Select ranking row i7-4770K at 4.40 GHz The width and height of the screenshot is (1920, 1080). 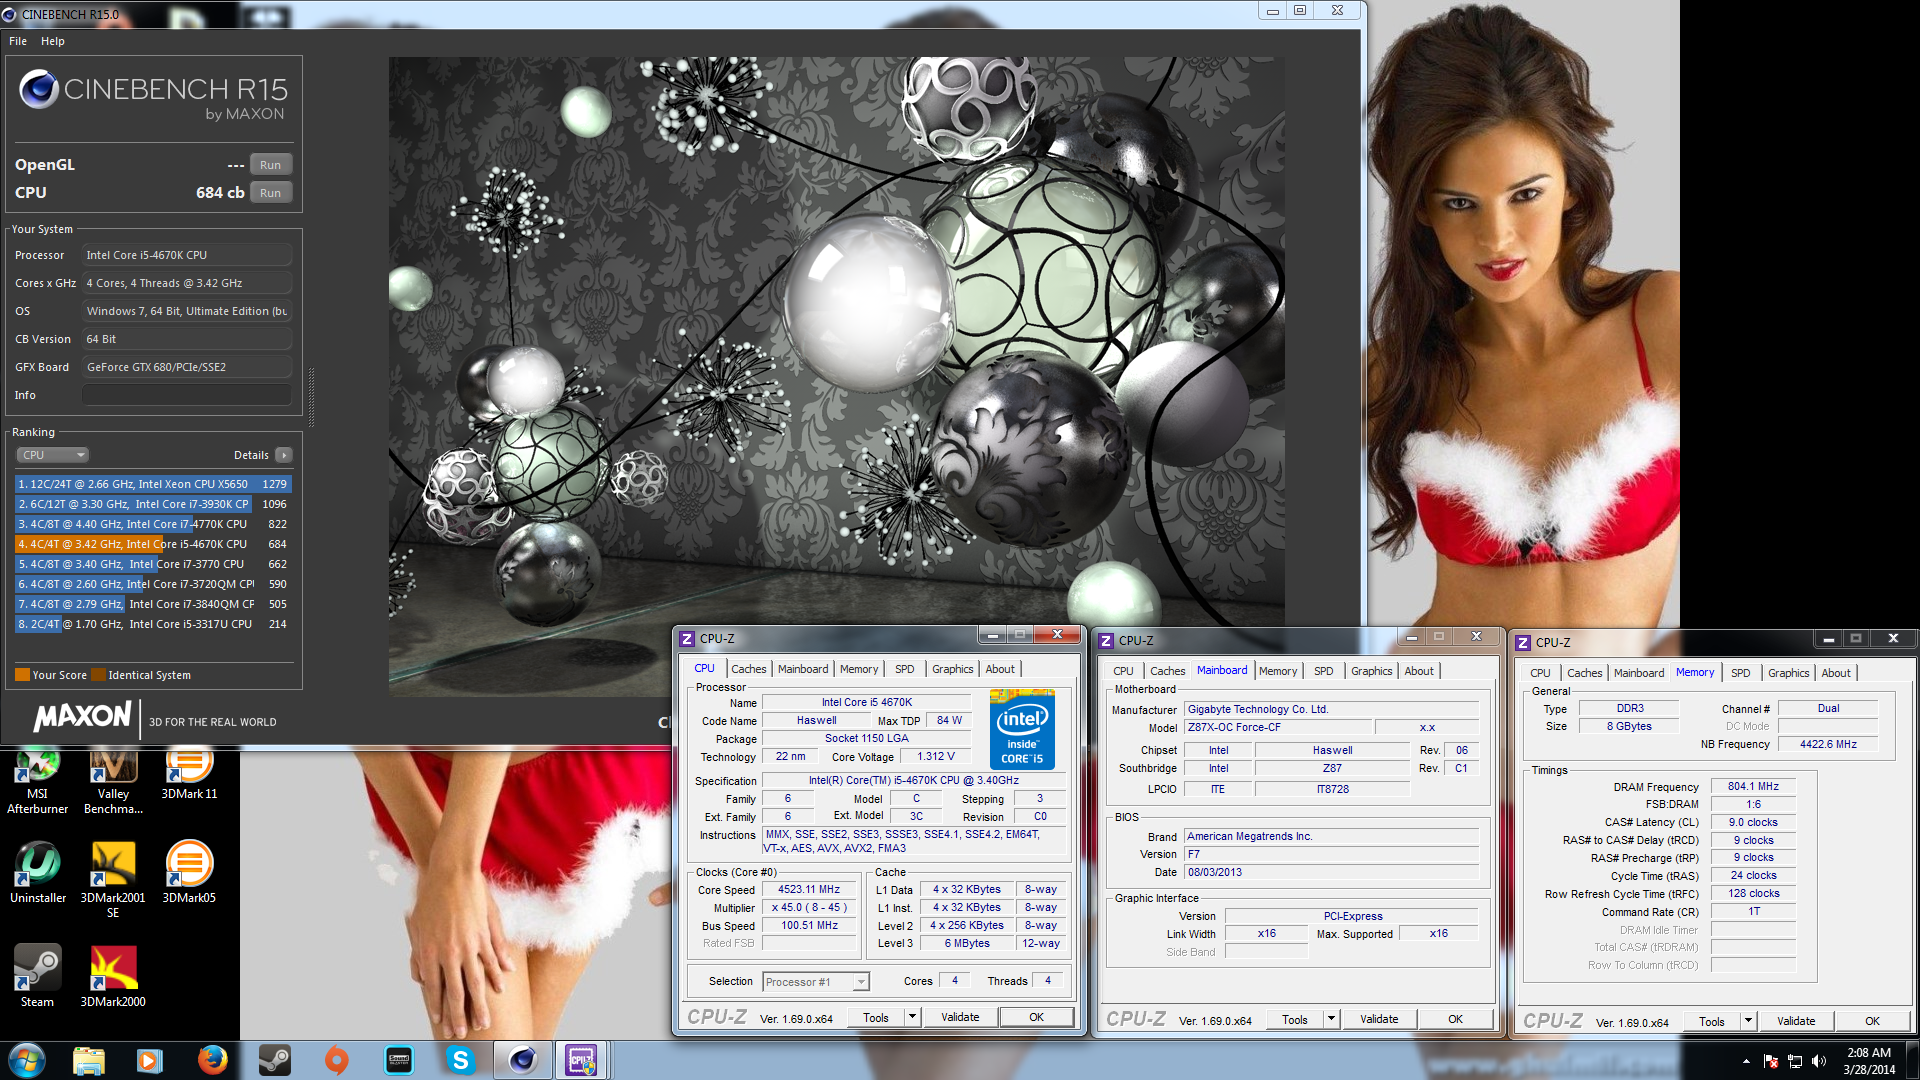point(153,524)
